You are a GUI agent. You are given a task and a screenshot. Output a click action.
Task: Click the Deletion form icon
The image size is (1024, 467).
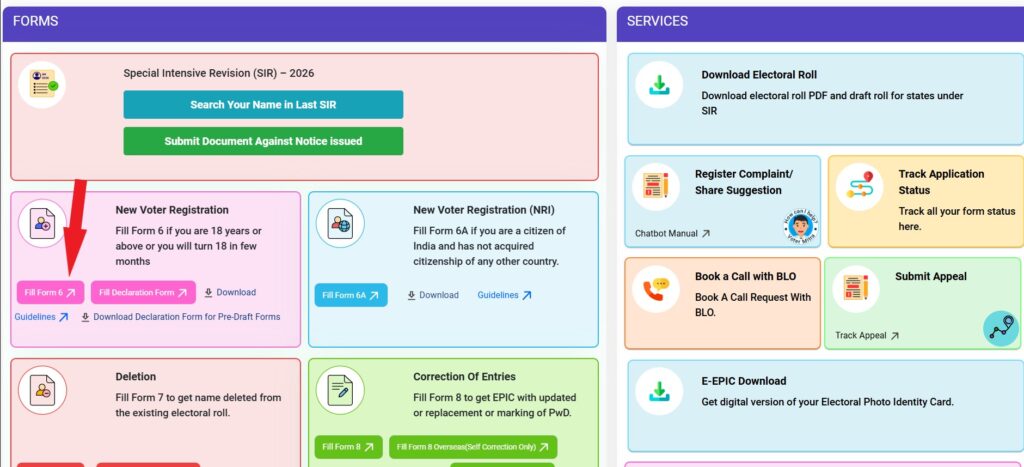43,390
